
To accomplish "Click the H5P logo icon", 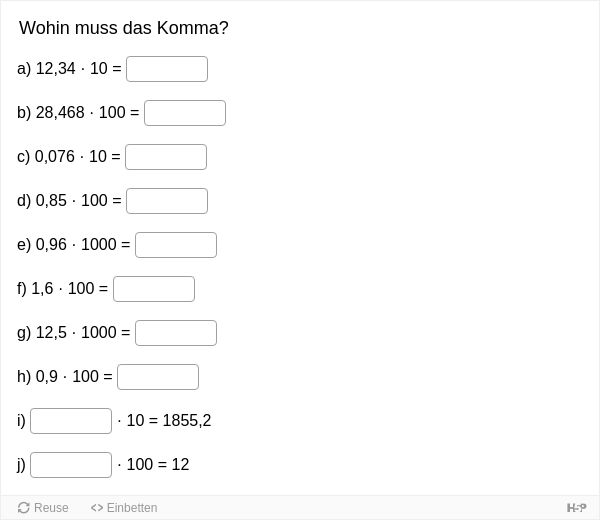I will coord(576,508).
